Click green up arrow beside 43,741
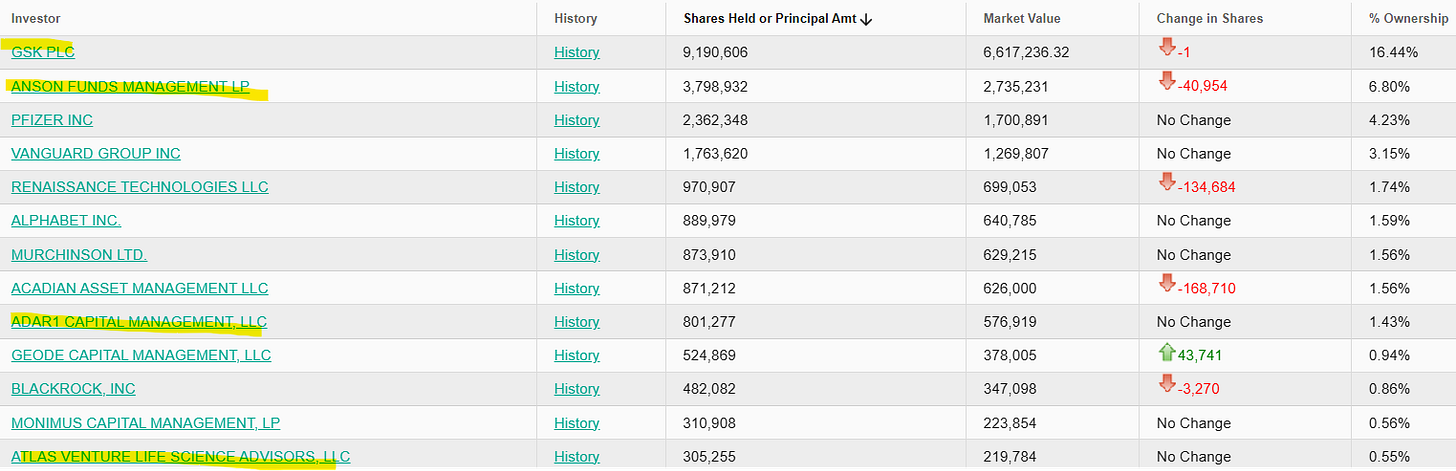1456x471 pixels. point(1166,351)
